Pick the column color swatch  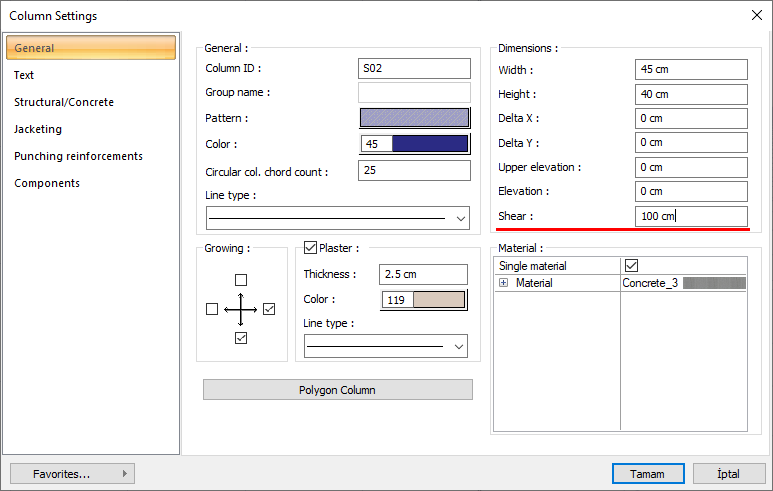430,144
